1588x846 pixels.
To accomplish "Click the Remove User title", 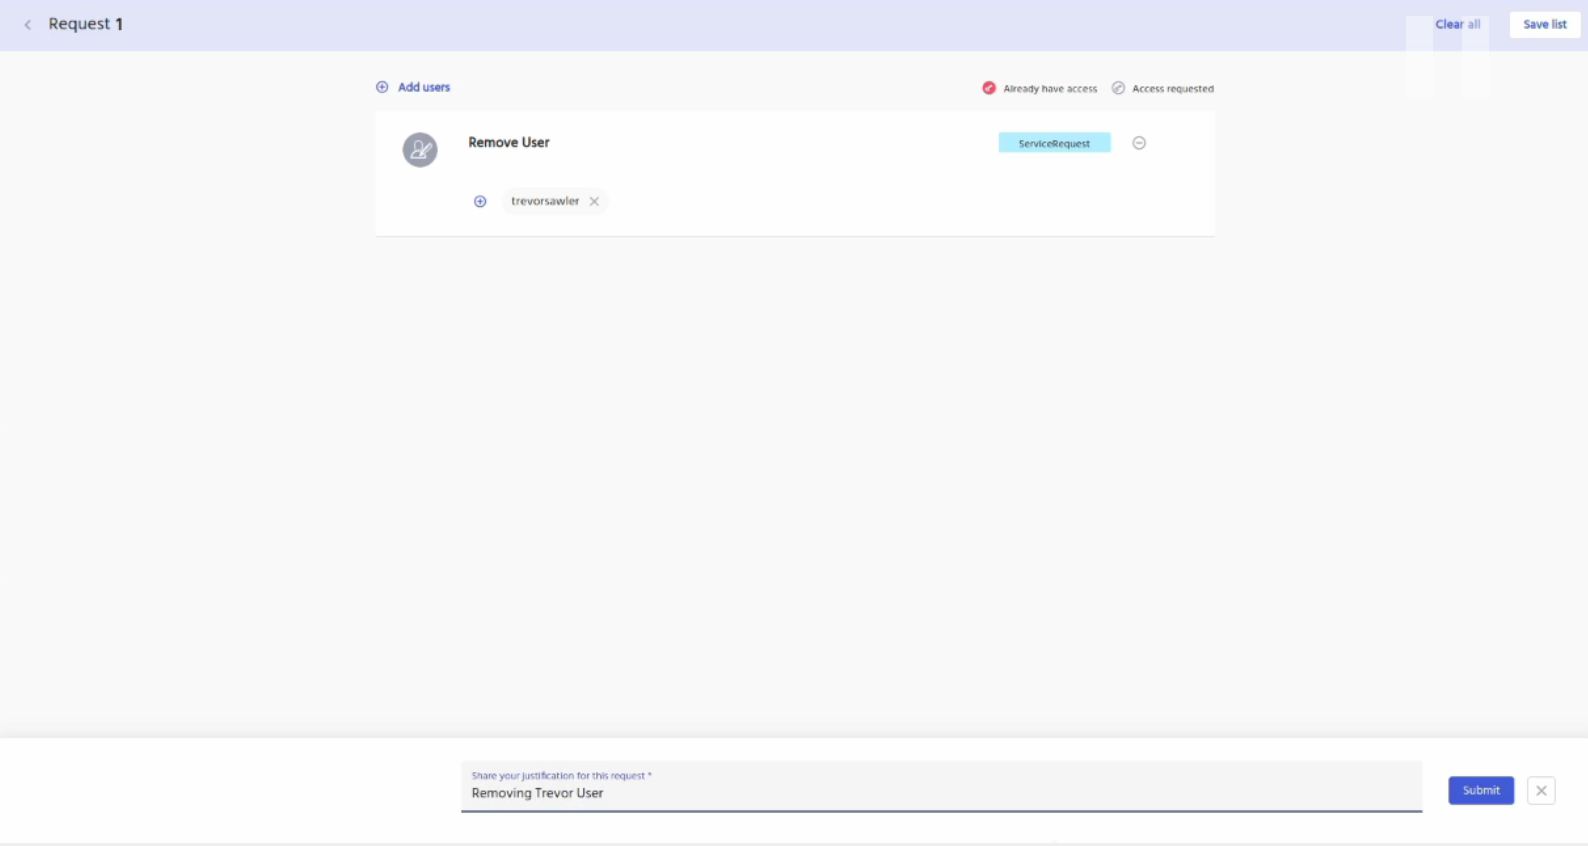I will (508, 142).
